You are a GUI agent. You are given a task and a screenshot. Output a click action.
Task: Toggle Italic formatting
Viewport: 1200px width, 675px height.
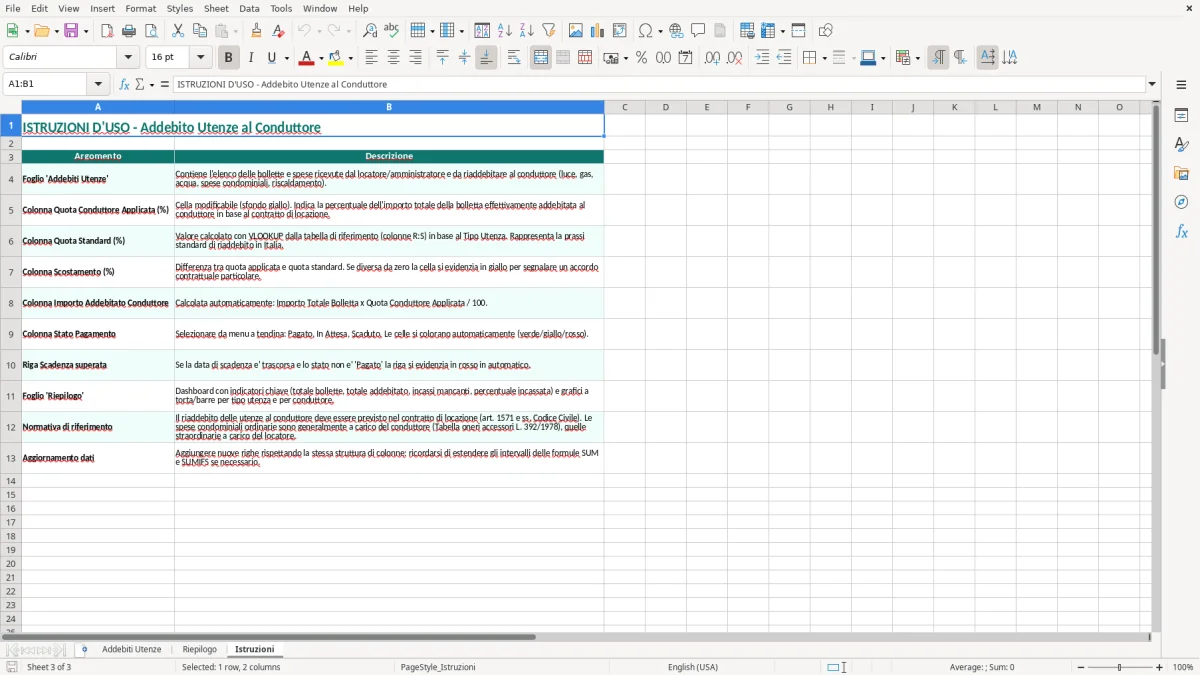(250, 58)
